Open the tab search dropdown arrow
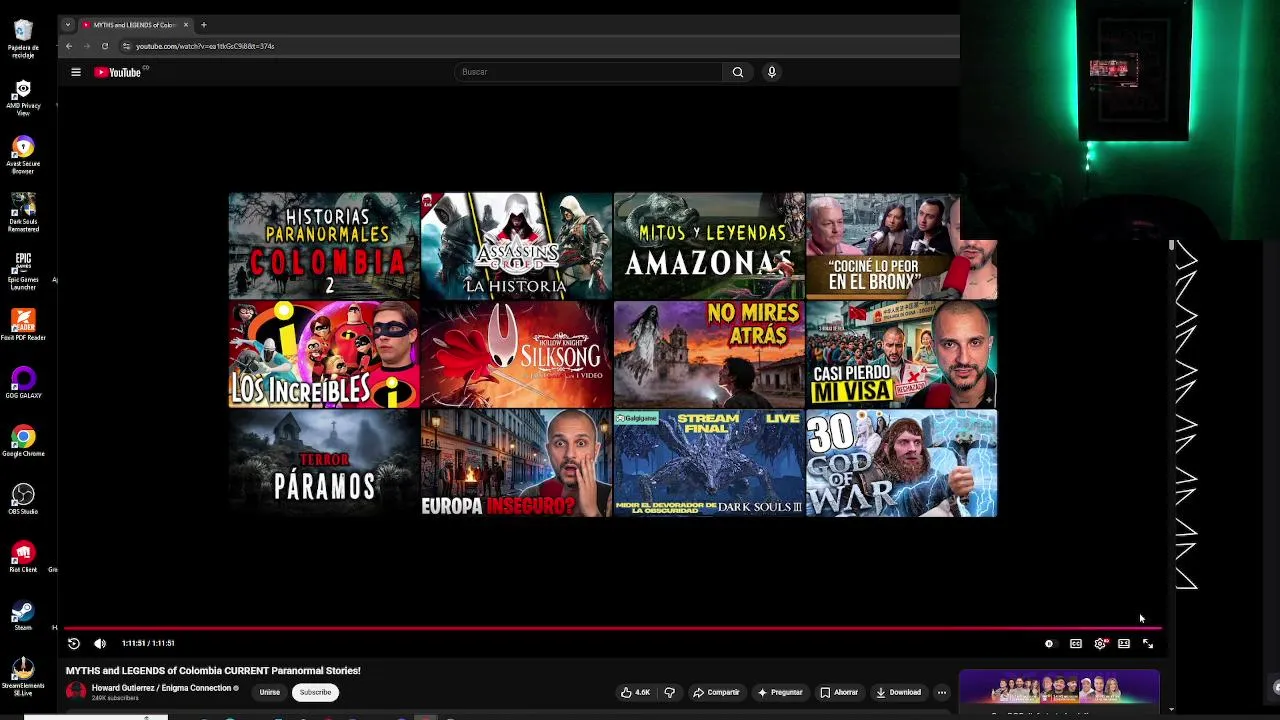The height and width of the screenshot is (720, 1280). (67, 24)
